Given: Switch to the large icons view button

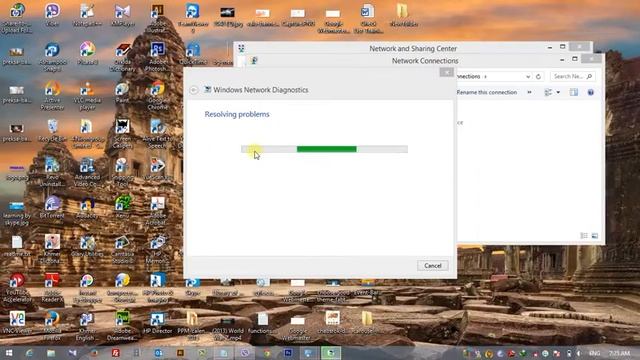Looking at the screenshot, I should click(595, 236).
